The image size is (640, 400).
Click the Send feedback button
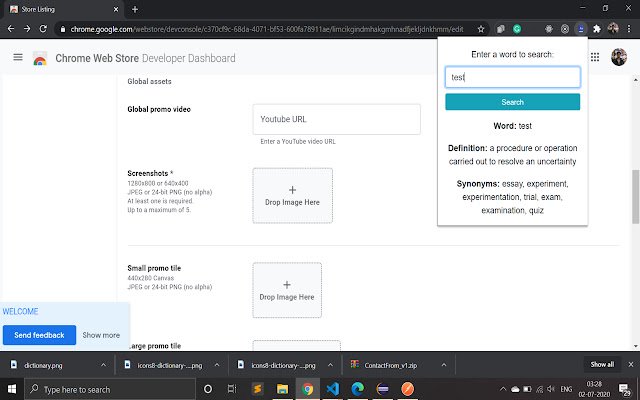(39, 335)
